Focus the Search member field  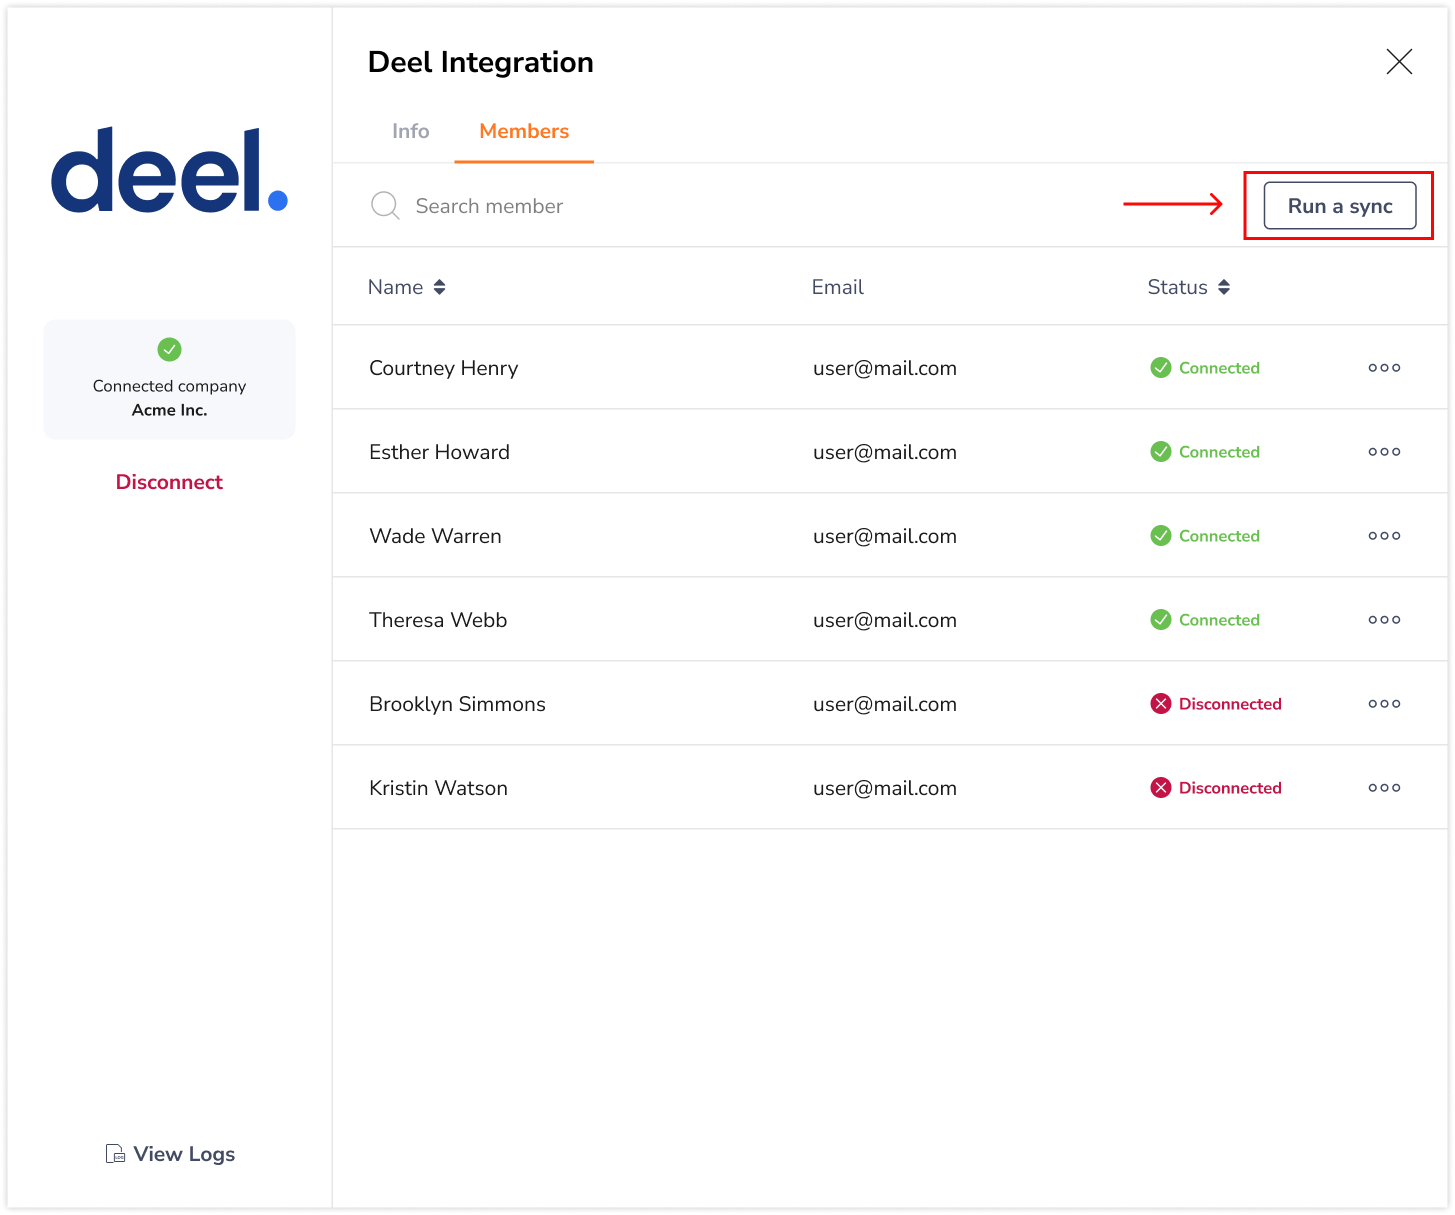[x=489, y=206]
